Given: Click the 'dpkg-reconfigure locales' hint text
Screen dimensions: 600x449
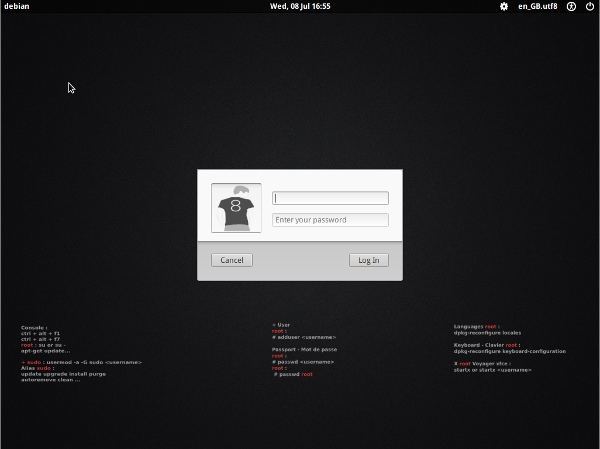Looking at the screenshot, I should coord(487,333).
